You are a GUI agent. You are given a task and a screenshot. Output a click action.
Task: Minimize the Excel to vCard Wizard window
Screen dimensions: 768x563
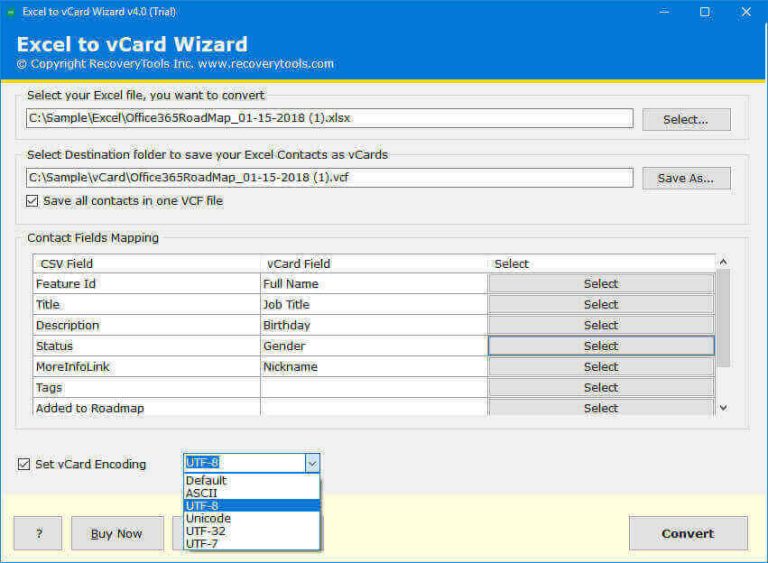[x=664, y=12]
